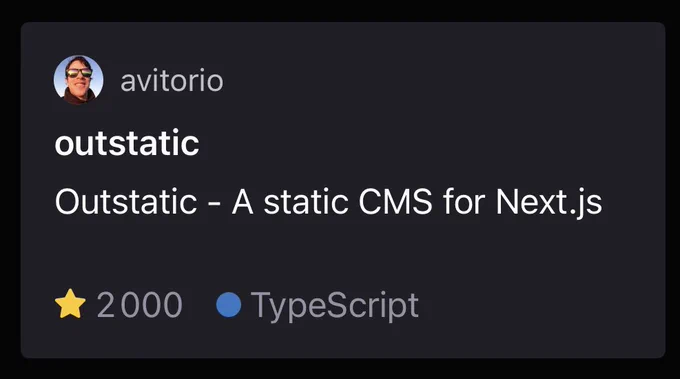Open avitorio's round profile avatar

(x=78, y=80)
